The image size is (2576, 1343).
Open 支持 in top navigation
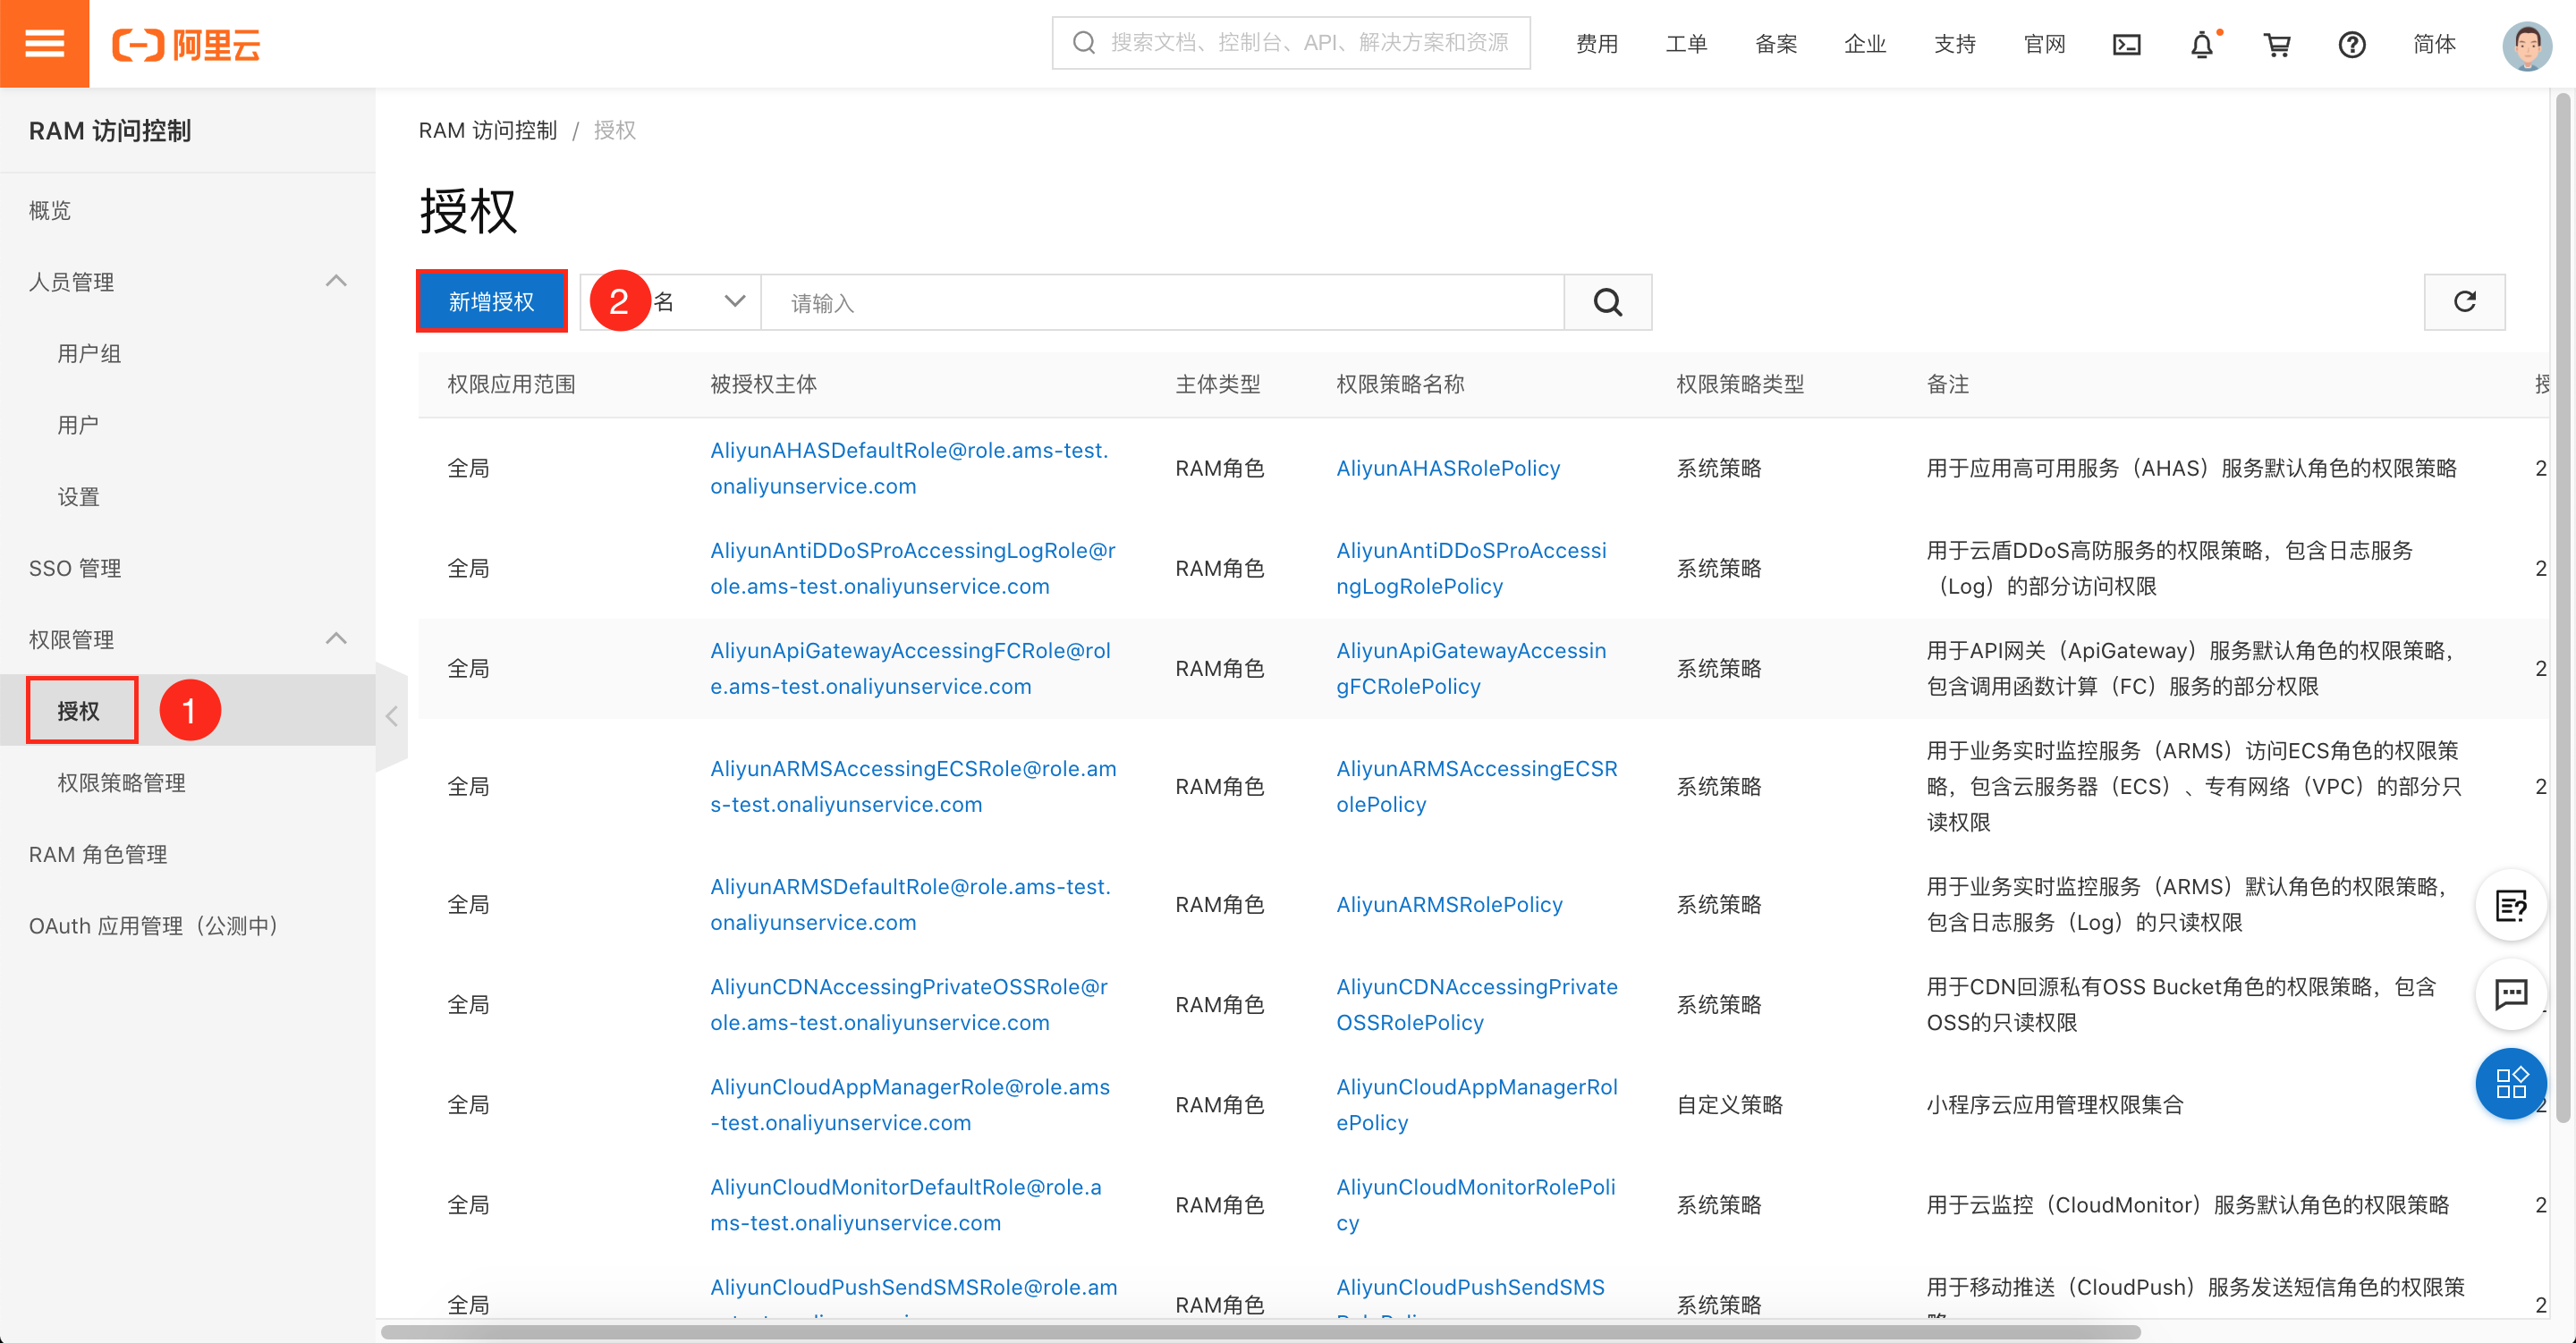(1955, 44)
